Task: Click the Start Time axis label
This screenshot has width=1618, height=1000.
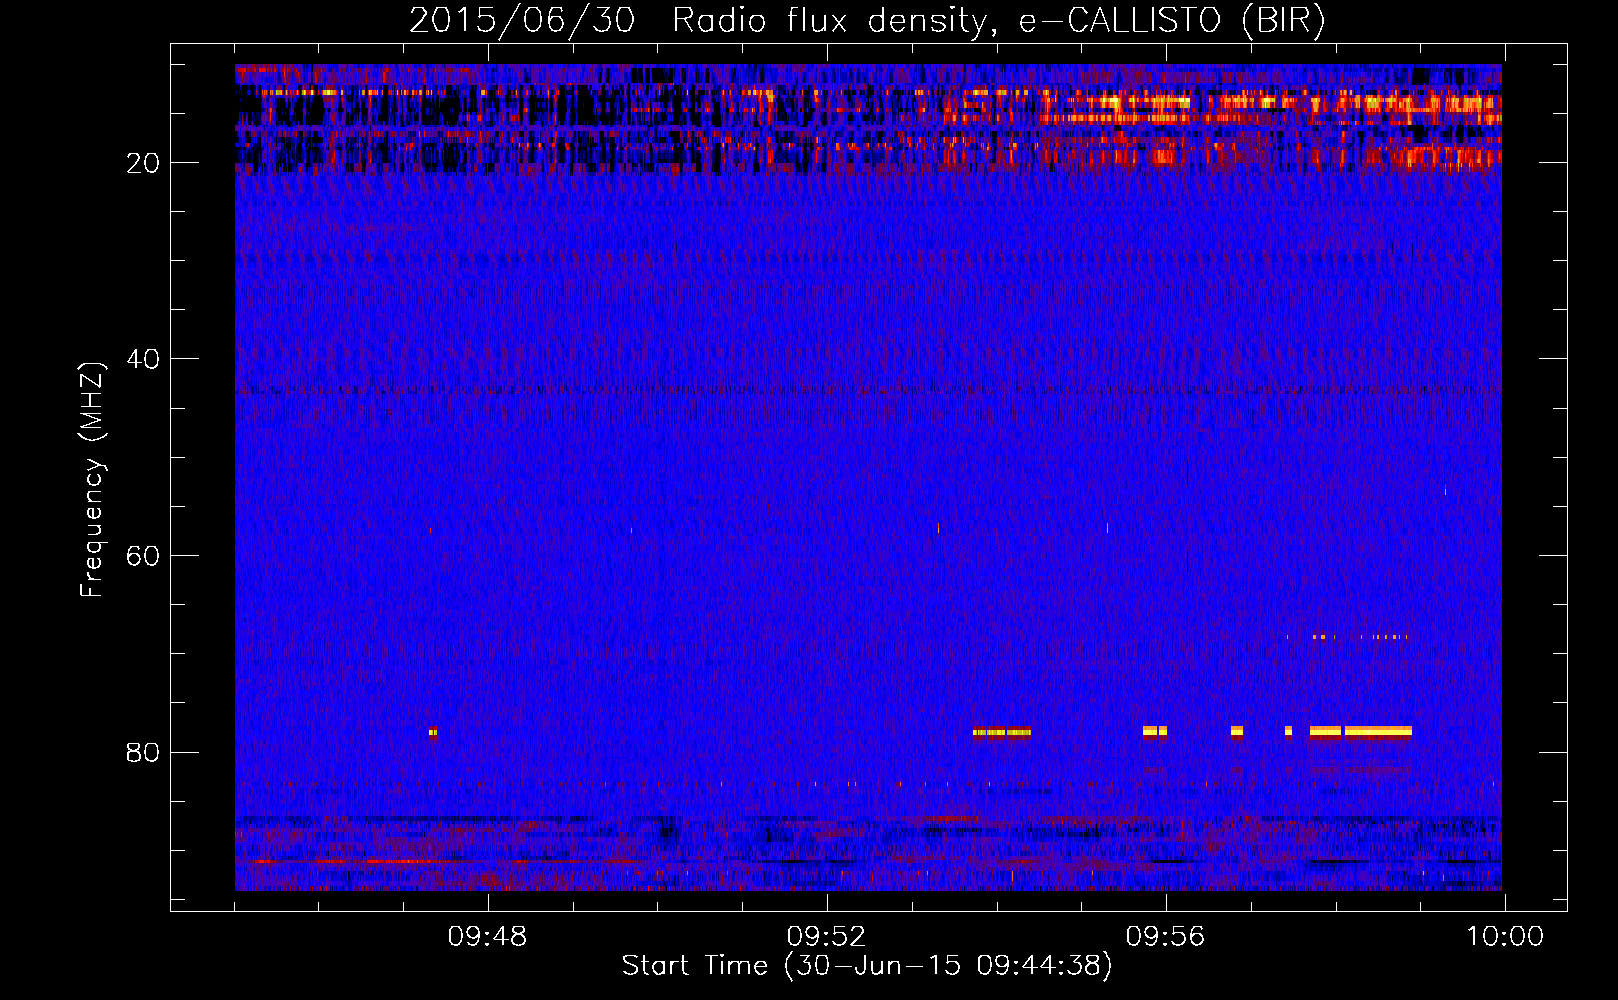Action: tap(867, 966)
